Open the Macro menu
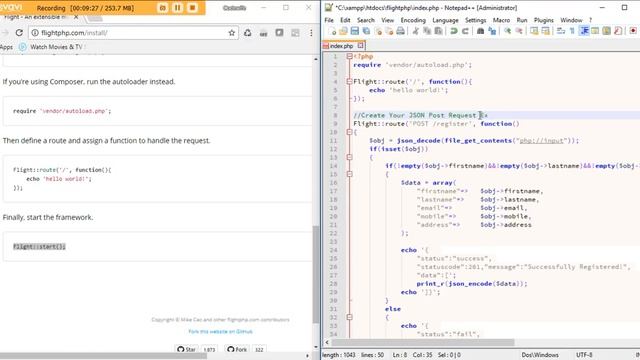Image resolution: width=640 pixels, height=360 pixels. [x=501, y=20]
